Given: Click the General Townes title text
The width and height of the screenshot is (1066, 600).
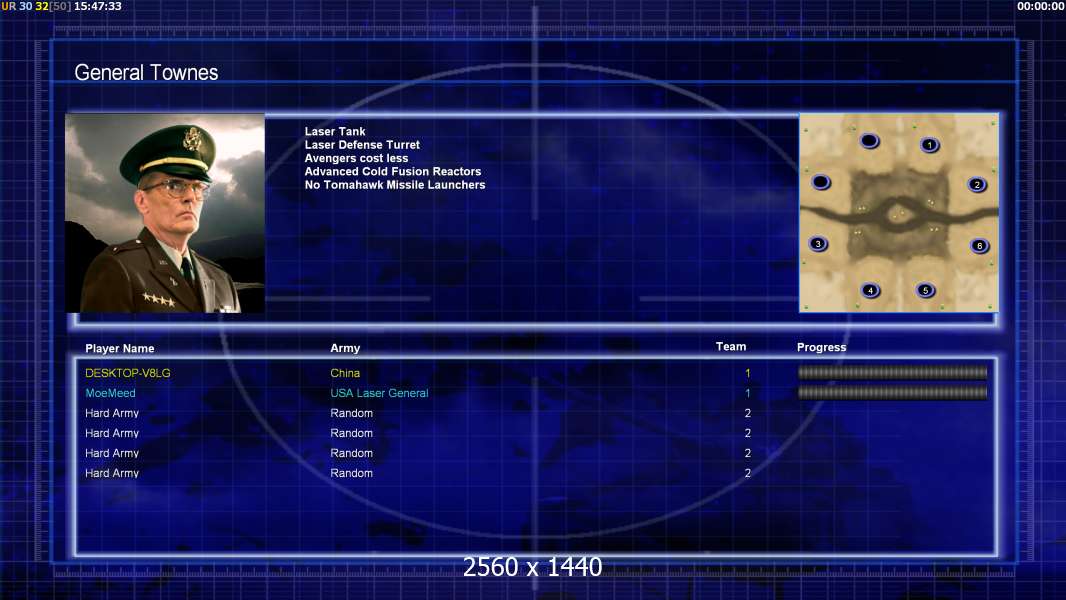Looking at the screenshot, I should tap(146, 73).
